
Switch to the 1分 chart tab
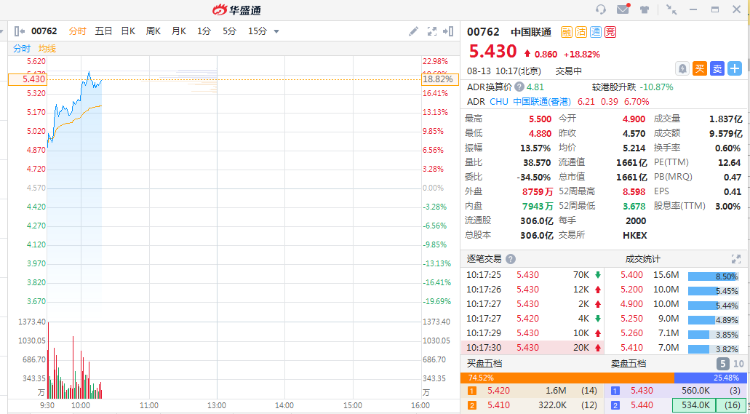click(203, 31)
